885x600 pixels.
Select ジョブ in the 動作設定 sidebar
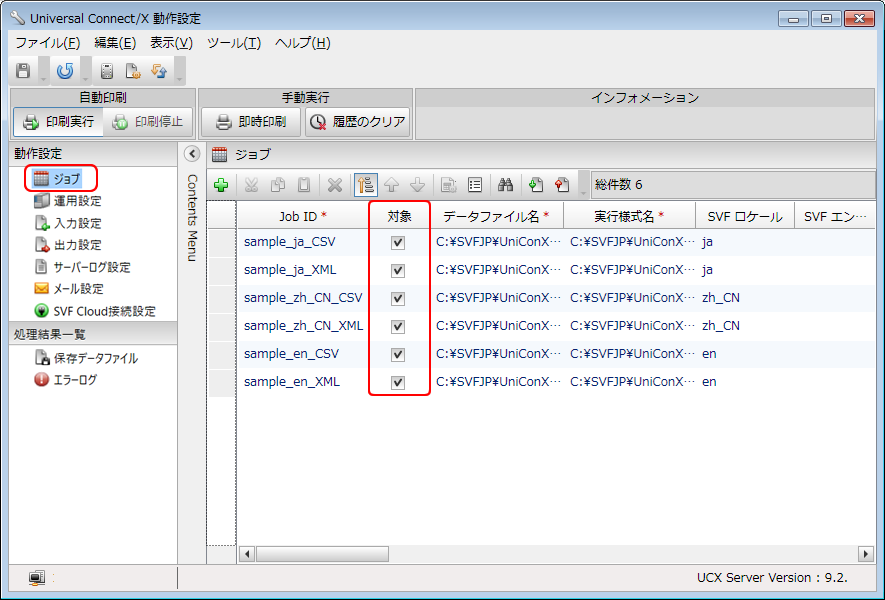pos(58,179)
